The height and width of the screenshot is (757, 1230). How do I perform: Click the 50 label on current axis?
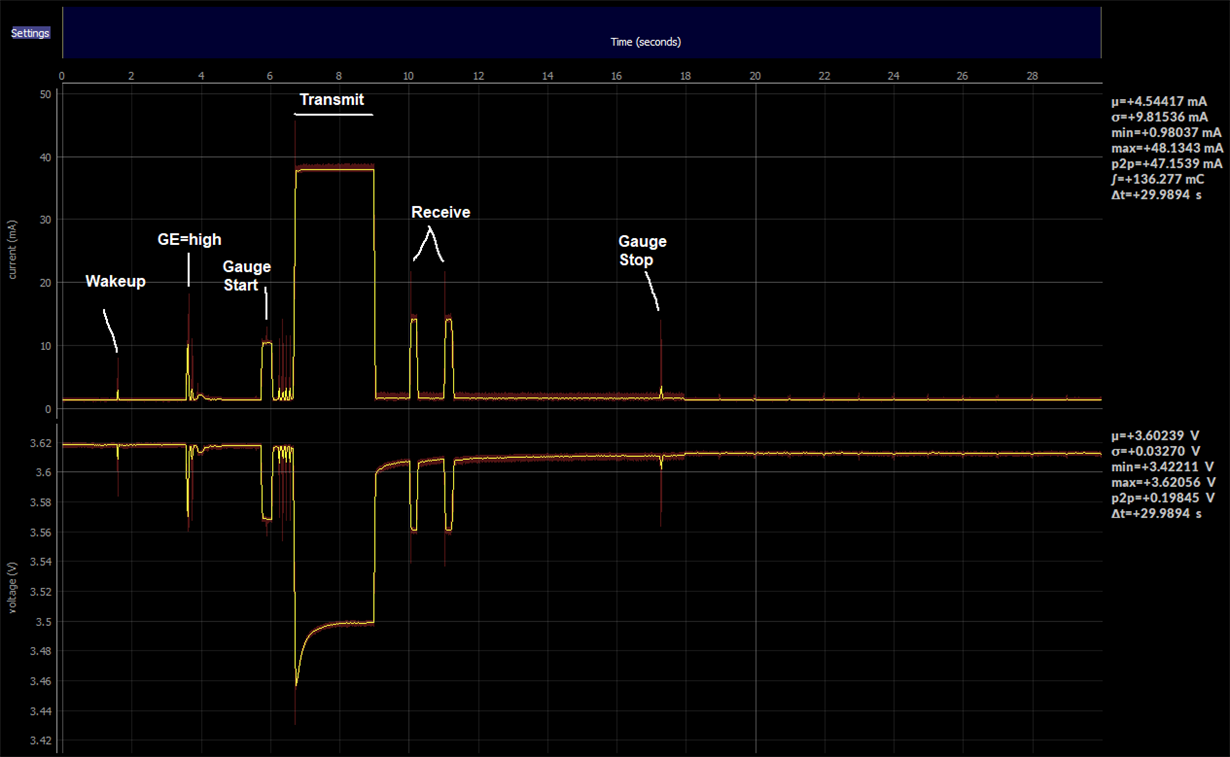(46, 95)
